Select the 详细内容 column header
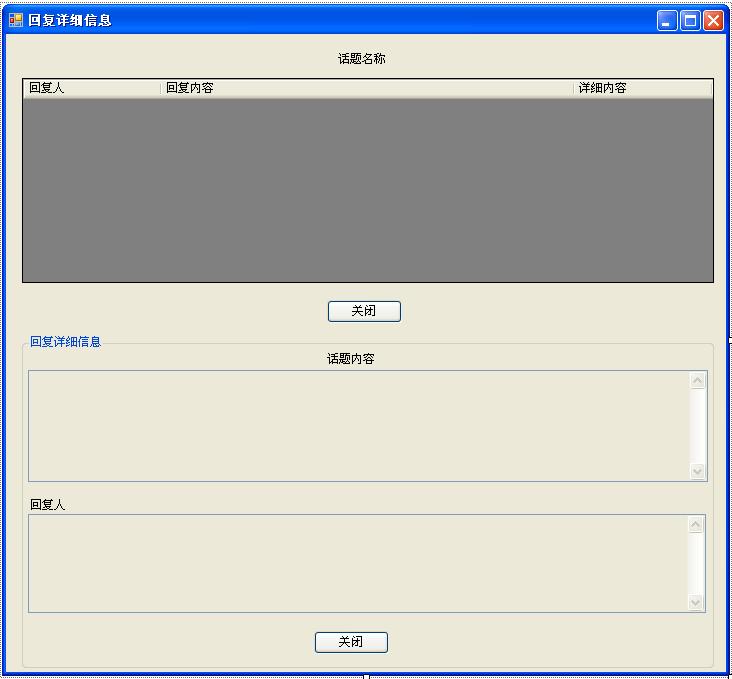 642,88
